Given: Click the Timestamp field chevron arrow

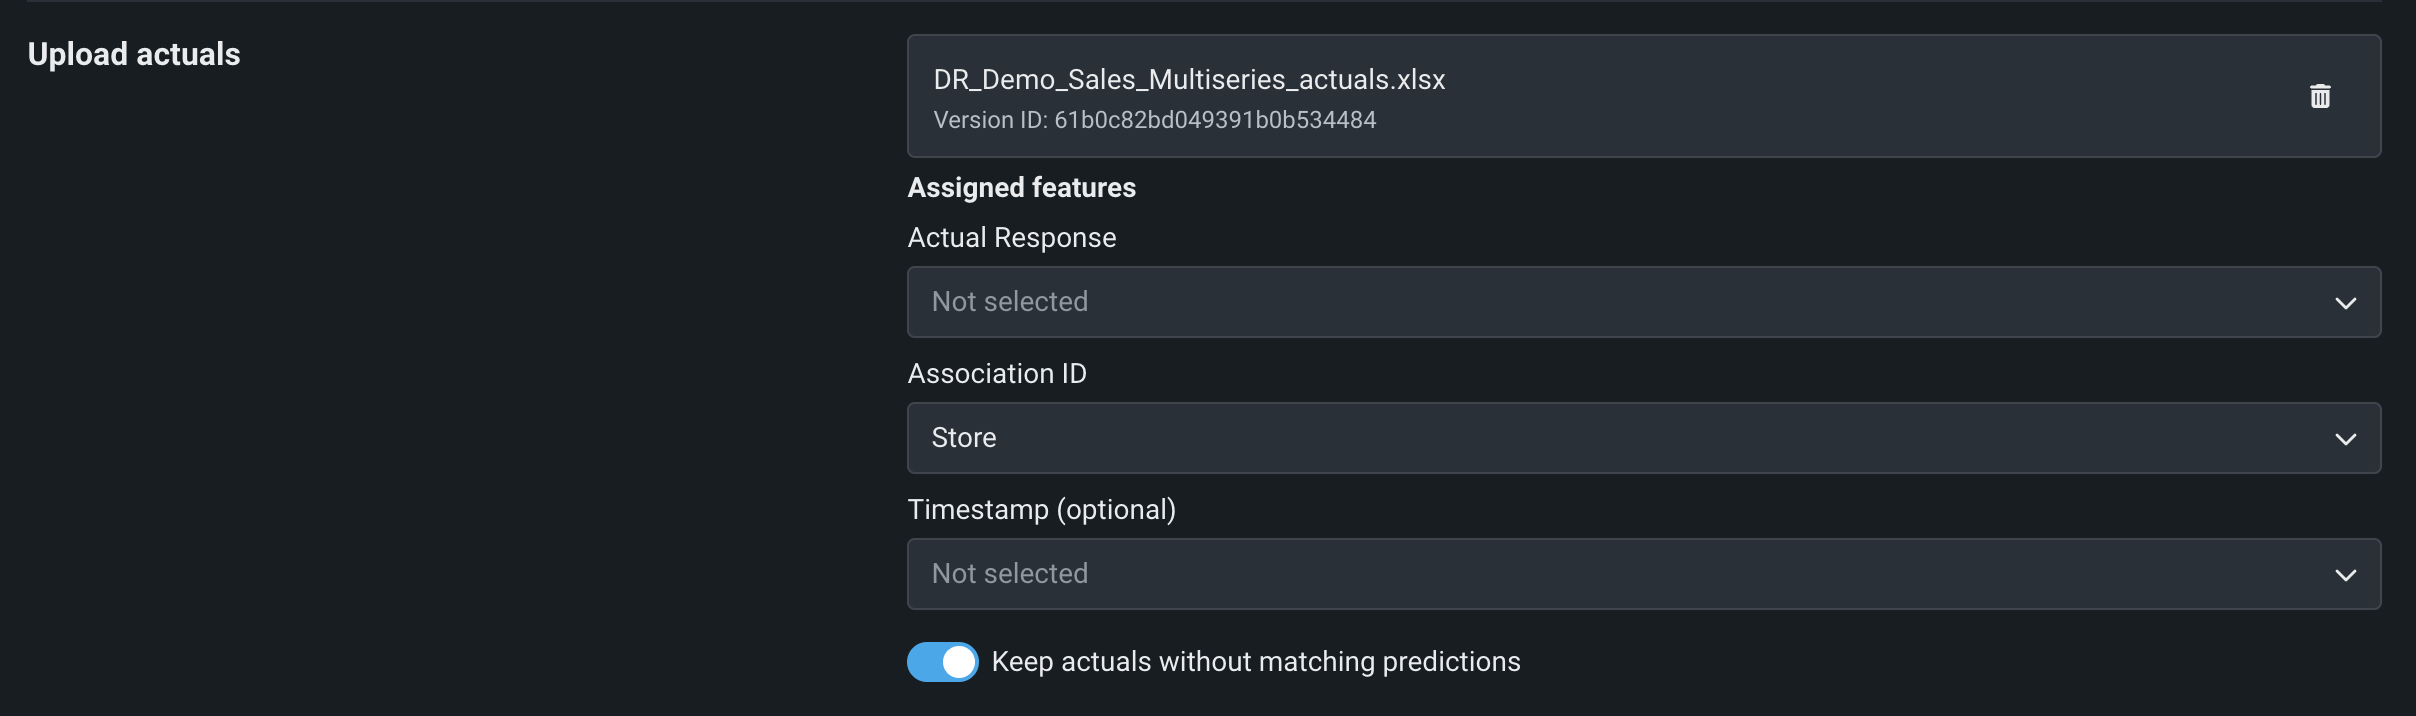Looking at the screenshot, I should point(2345,575).
